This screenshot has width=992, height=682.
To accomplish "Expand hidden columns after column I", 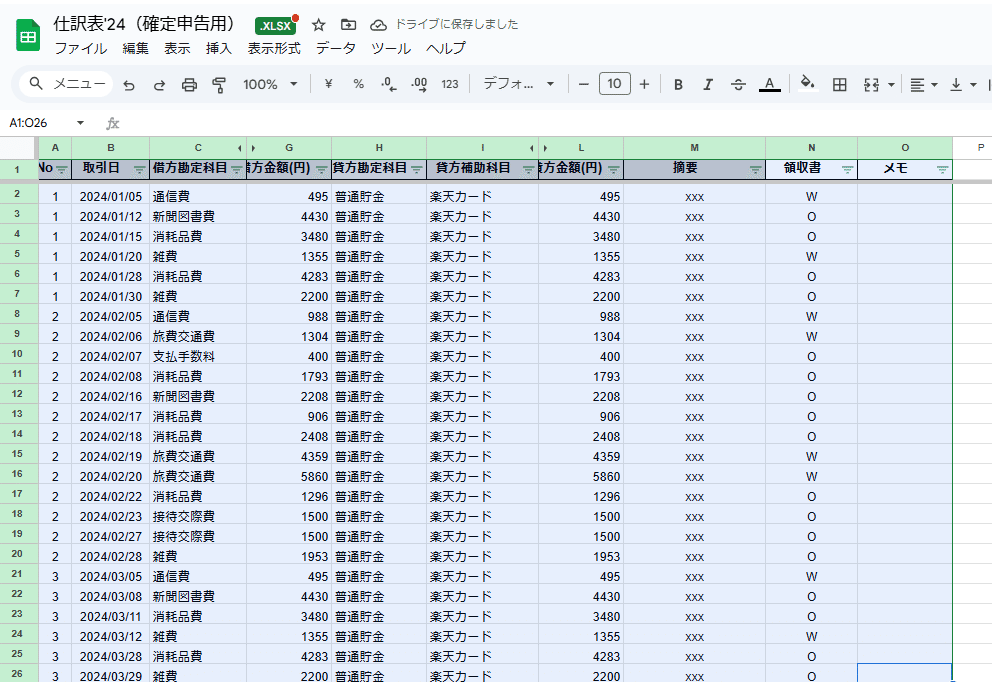I will (x=532, y=148).
